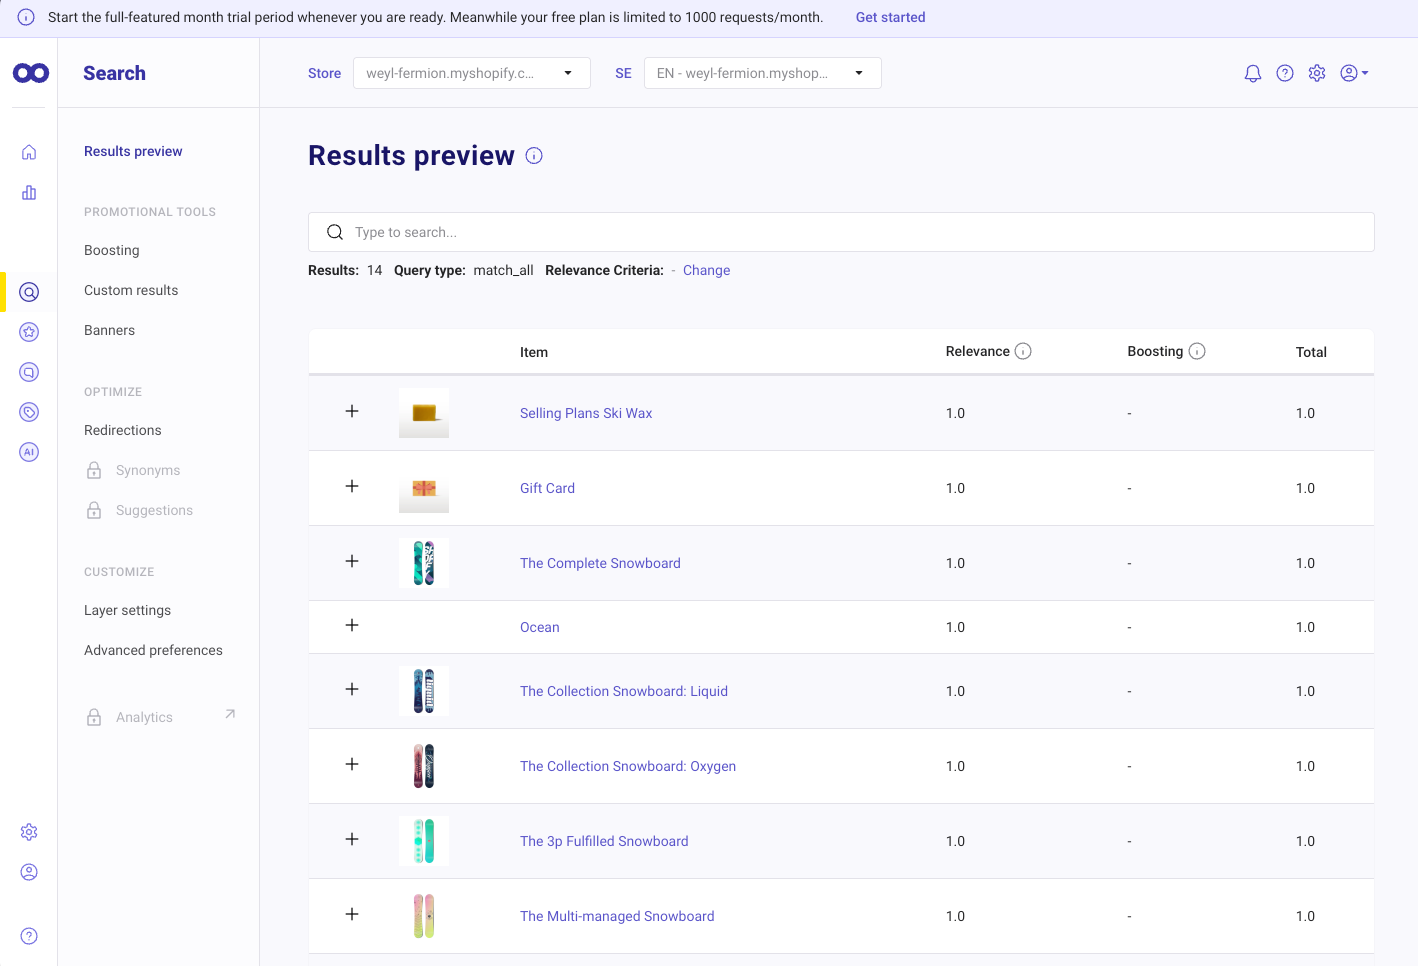Click The Collection Snowboard: Oxygen thumbnail
The height and width of the screenshot is (966, 1418).
(424, 766)
